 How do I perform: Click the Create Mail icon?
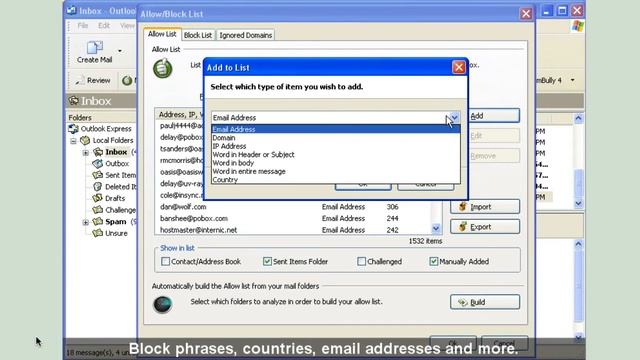tap(95, 47)
